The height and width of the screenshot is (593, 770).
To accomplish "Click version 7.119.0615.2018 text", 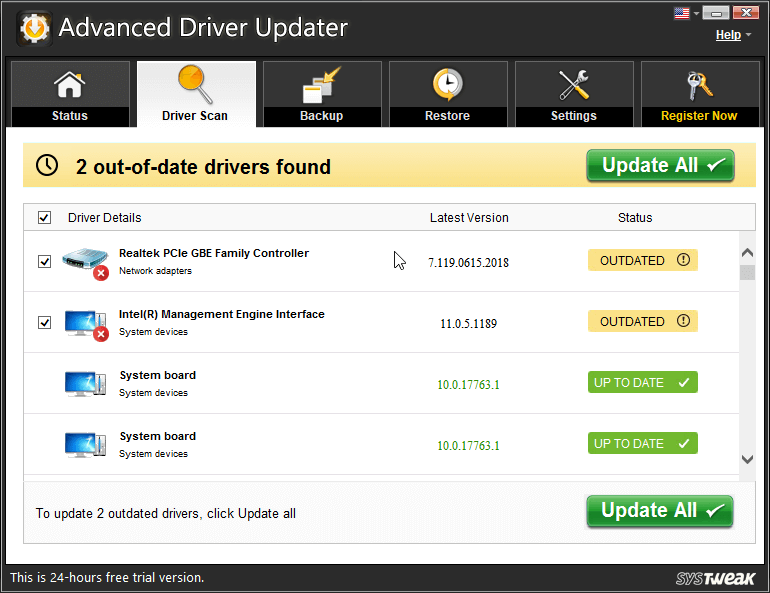I will 468,263.
